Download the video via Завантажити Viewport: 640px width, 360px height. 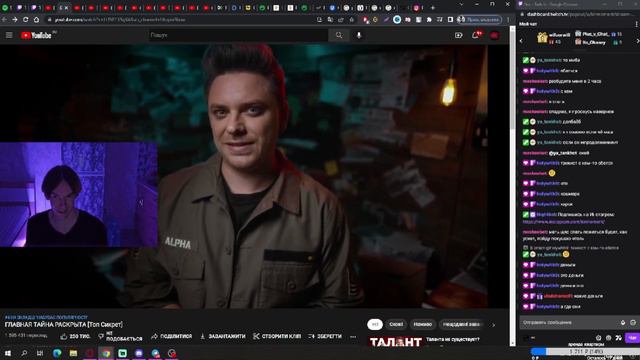point(222,336)
